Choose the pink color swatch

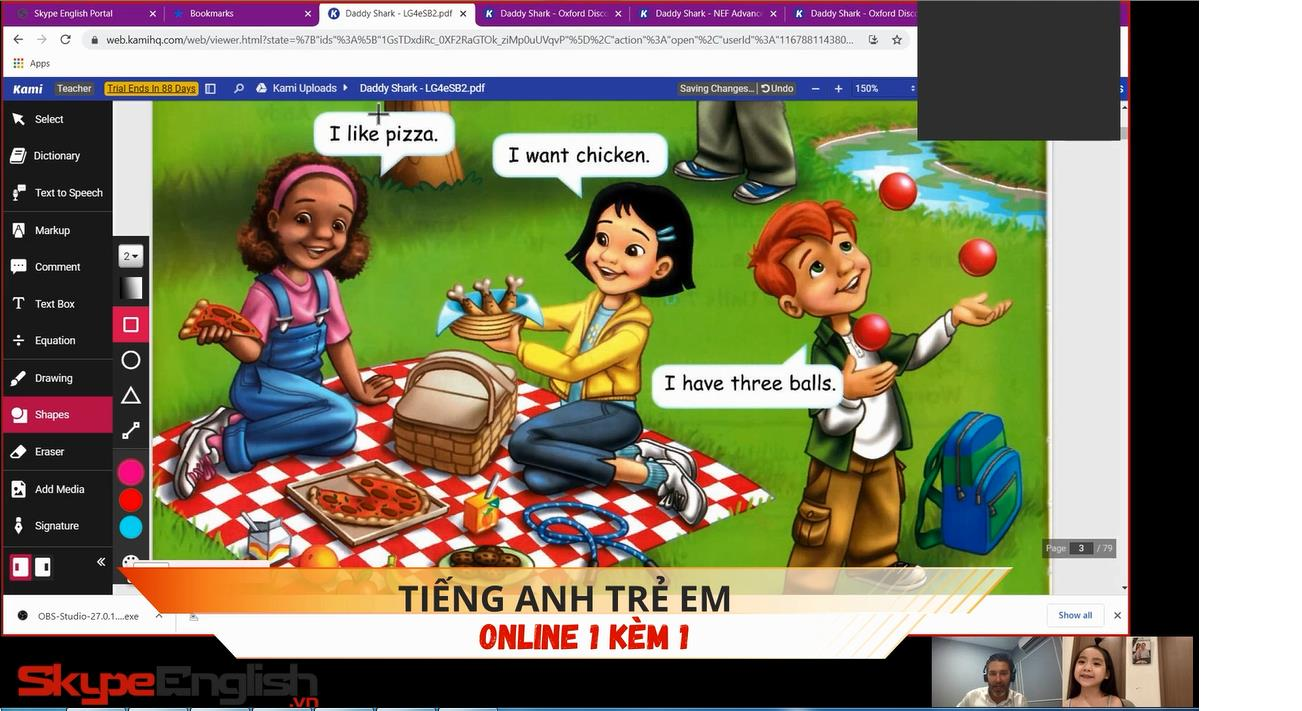click(131, 472)
